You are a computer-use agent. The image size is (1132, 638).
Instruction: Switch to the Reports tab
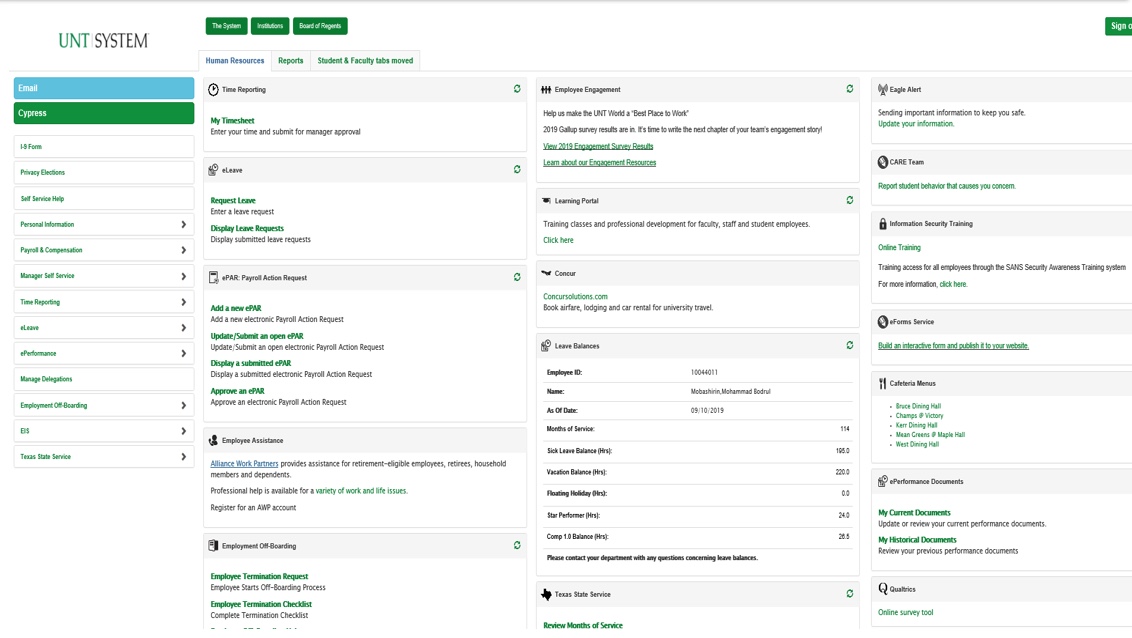pos(290,61)
